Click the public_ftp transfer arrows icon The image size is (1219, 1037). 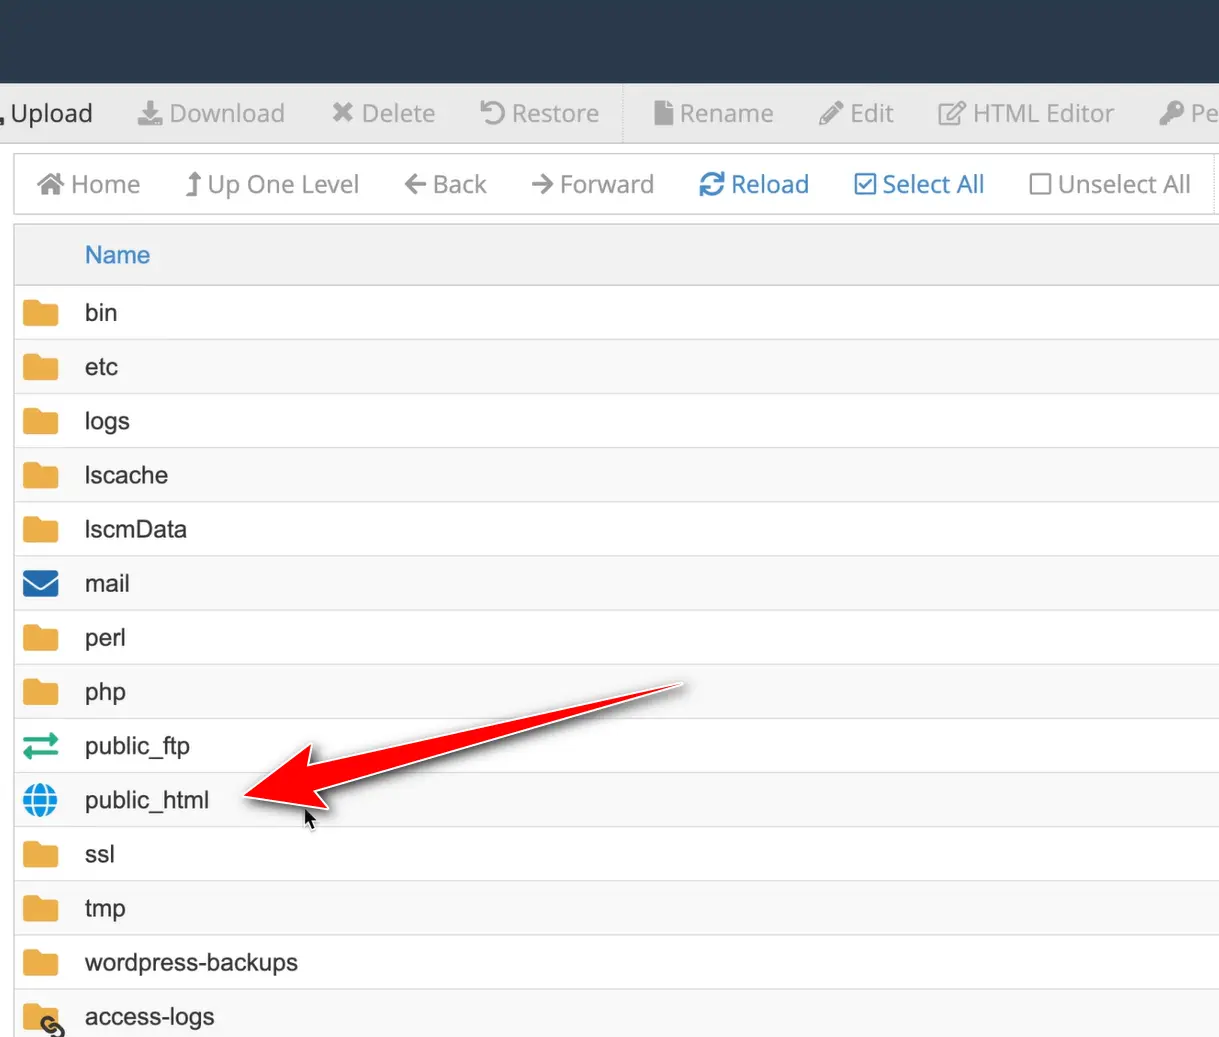pos(40,746)
